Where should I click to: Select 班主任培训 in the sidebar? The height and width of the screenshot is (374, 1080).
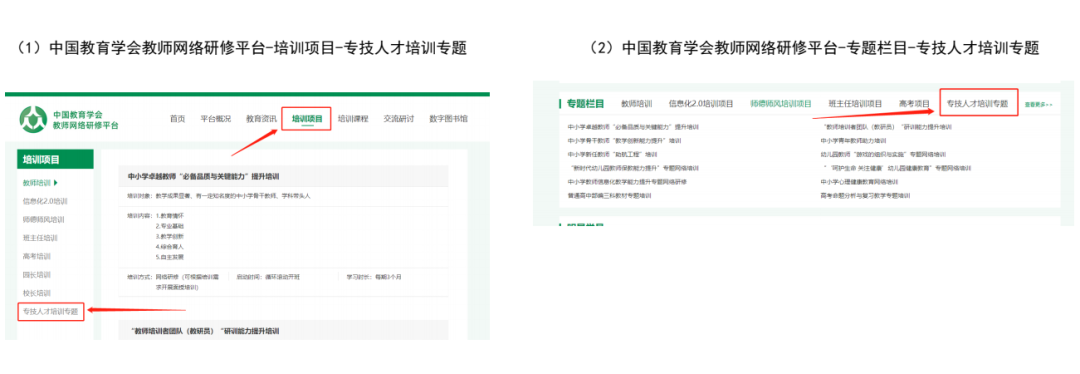click(x=40, y=238)
